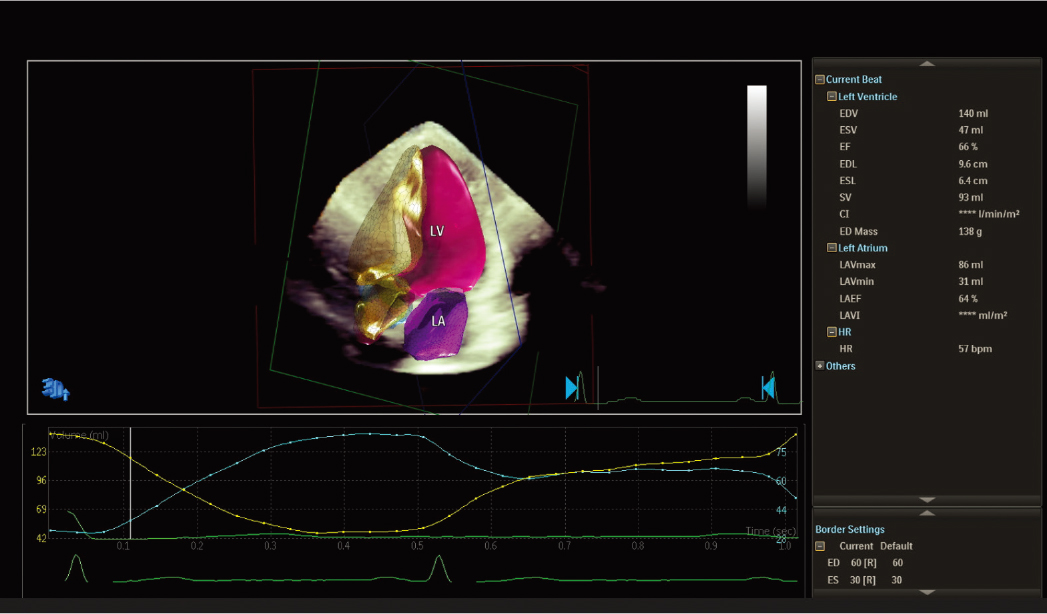
Task: Click the down arrow below the results panel
Action: [x=927, y=499]
